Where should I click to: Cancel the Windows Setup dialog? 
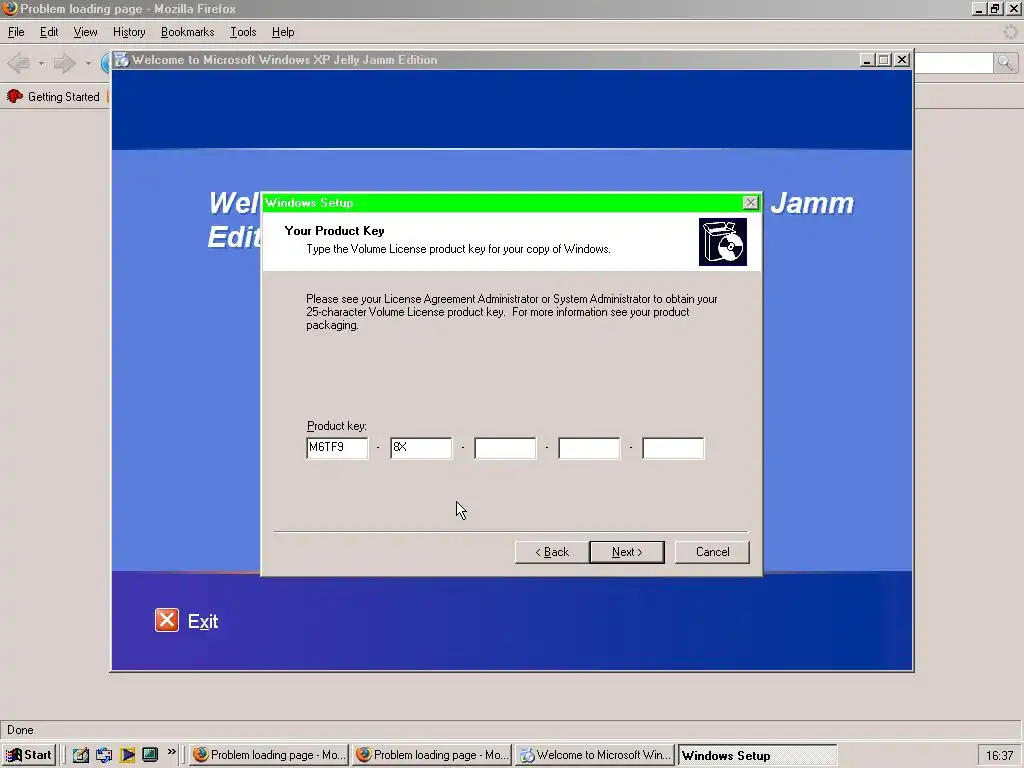tap(712, 552)
